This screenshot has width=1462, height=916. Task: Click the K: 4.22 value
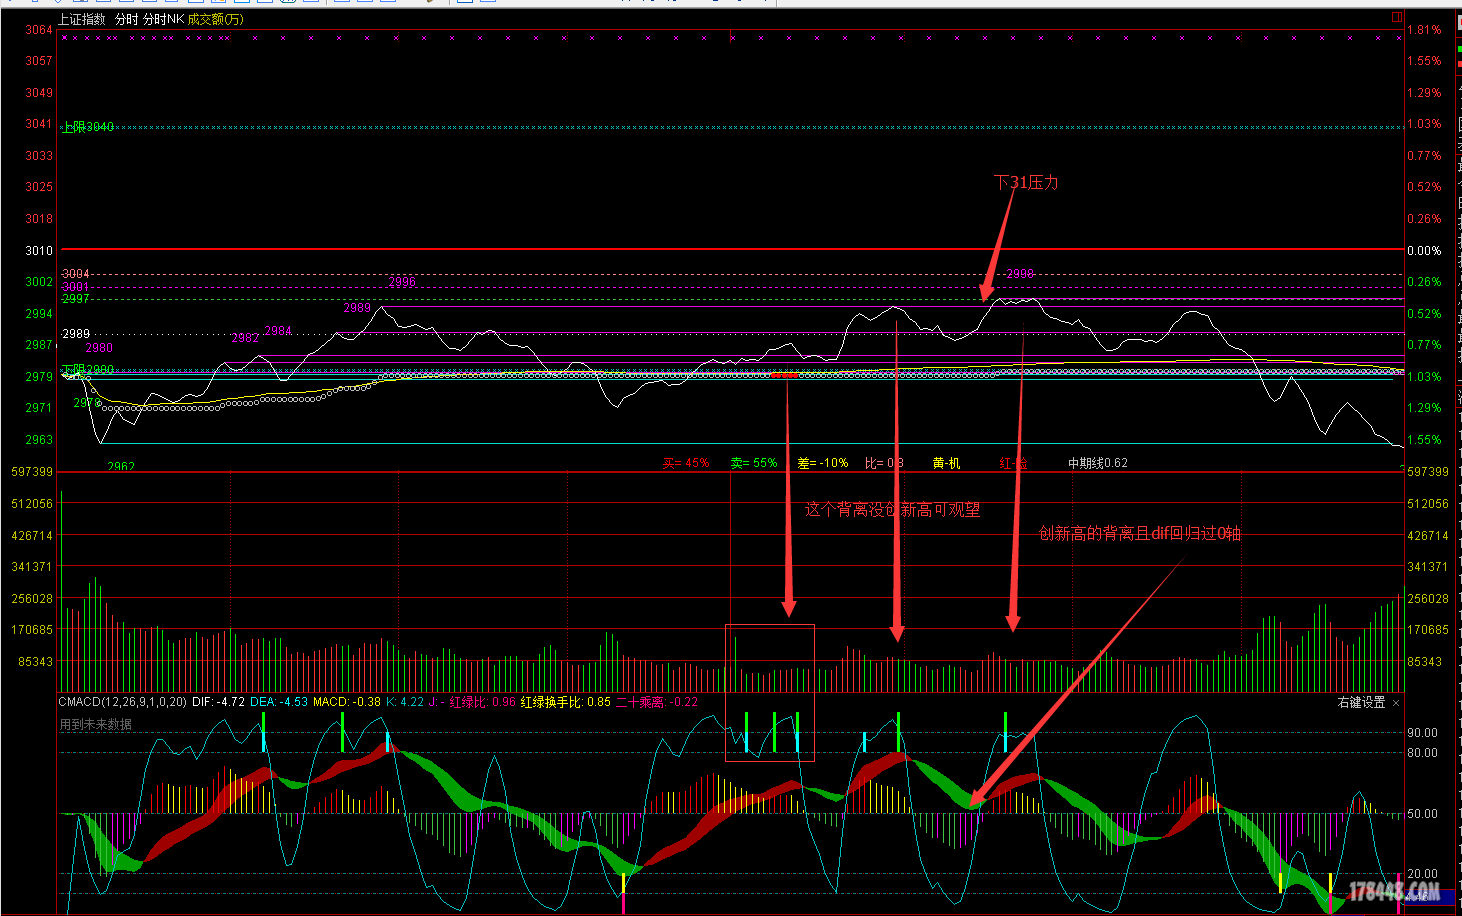(x=405, y=702)
